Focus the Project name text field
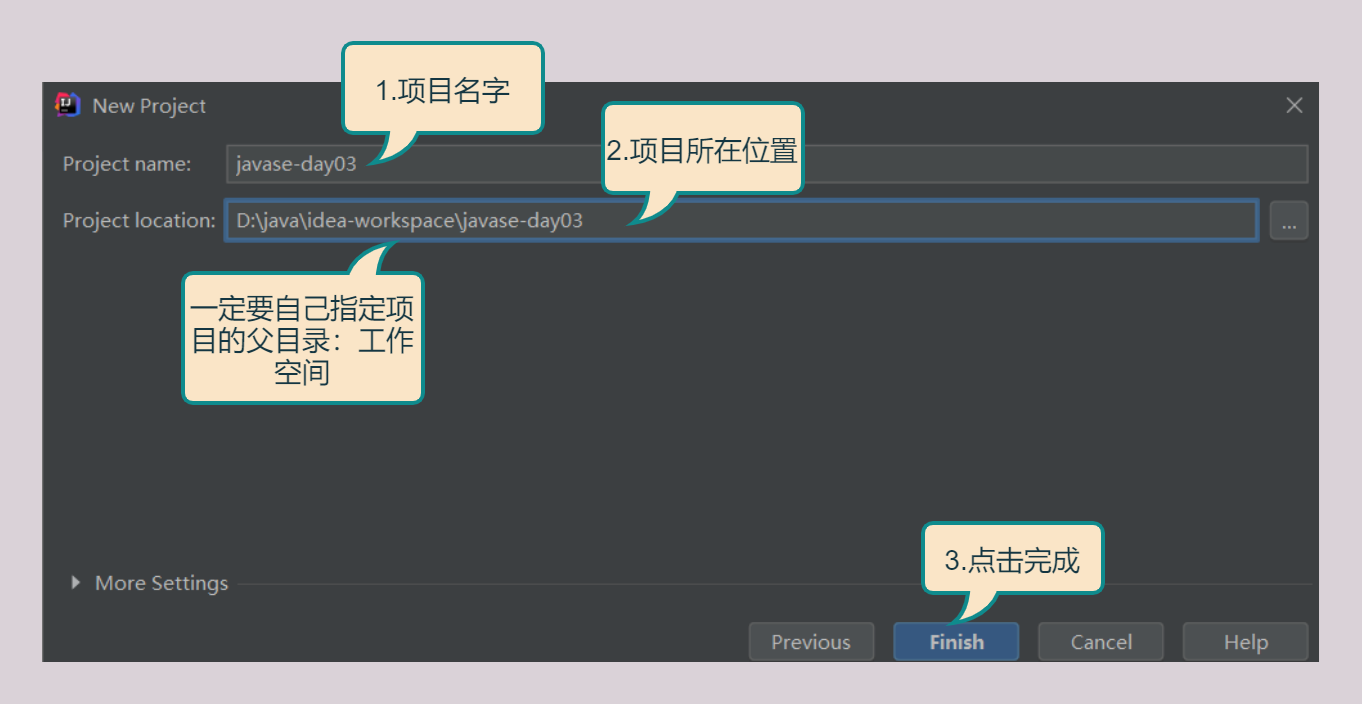The width and height of the screenshot is (1362, 704). [x=900, y=164]
